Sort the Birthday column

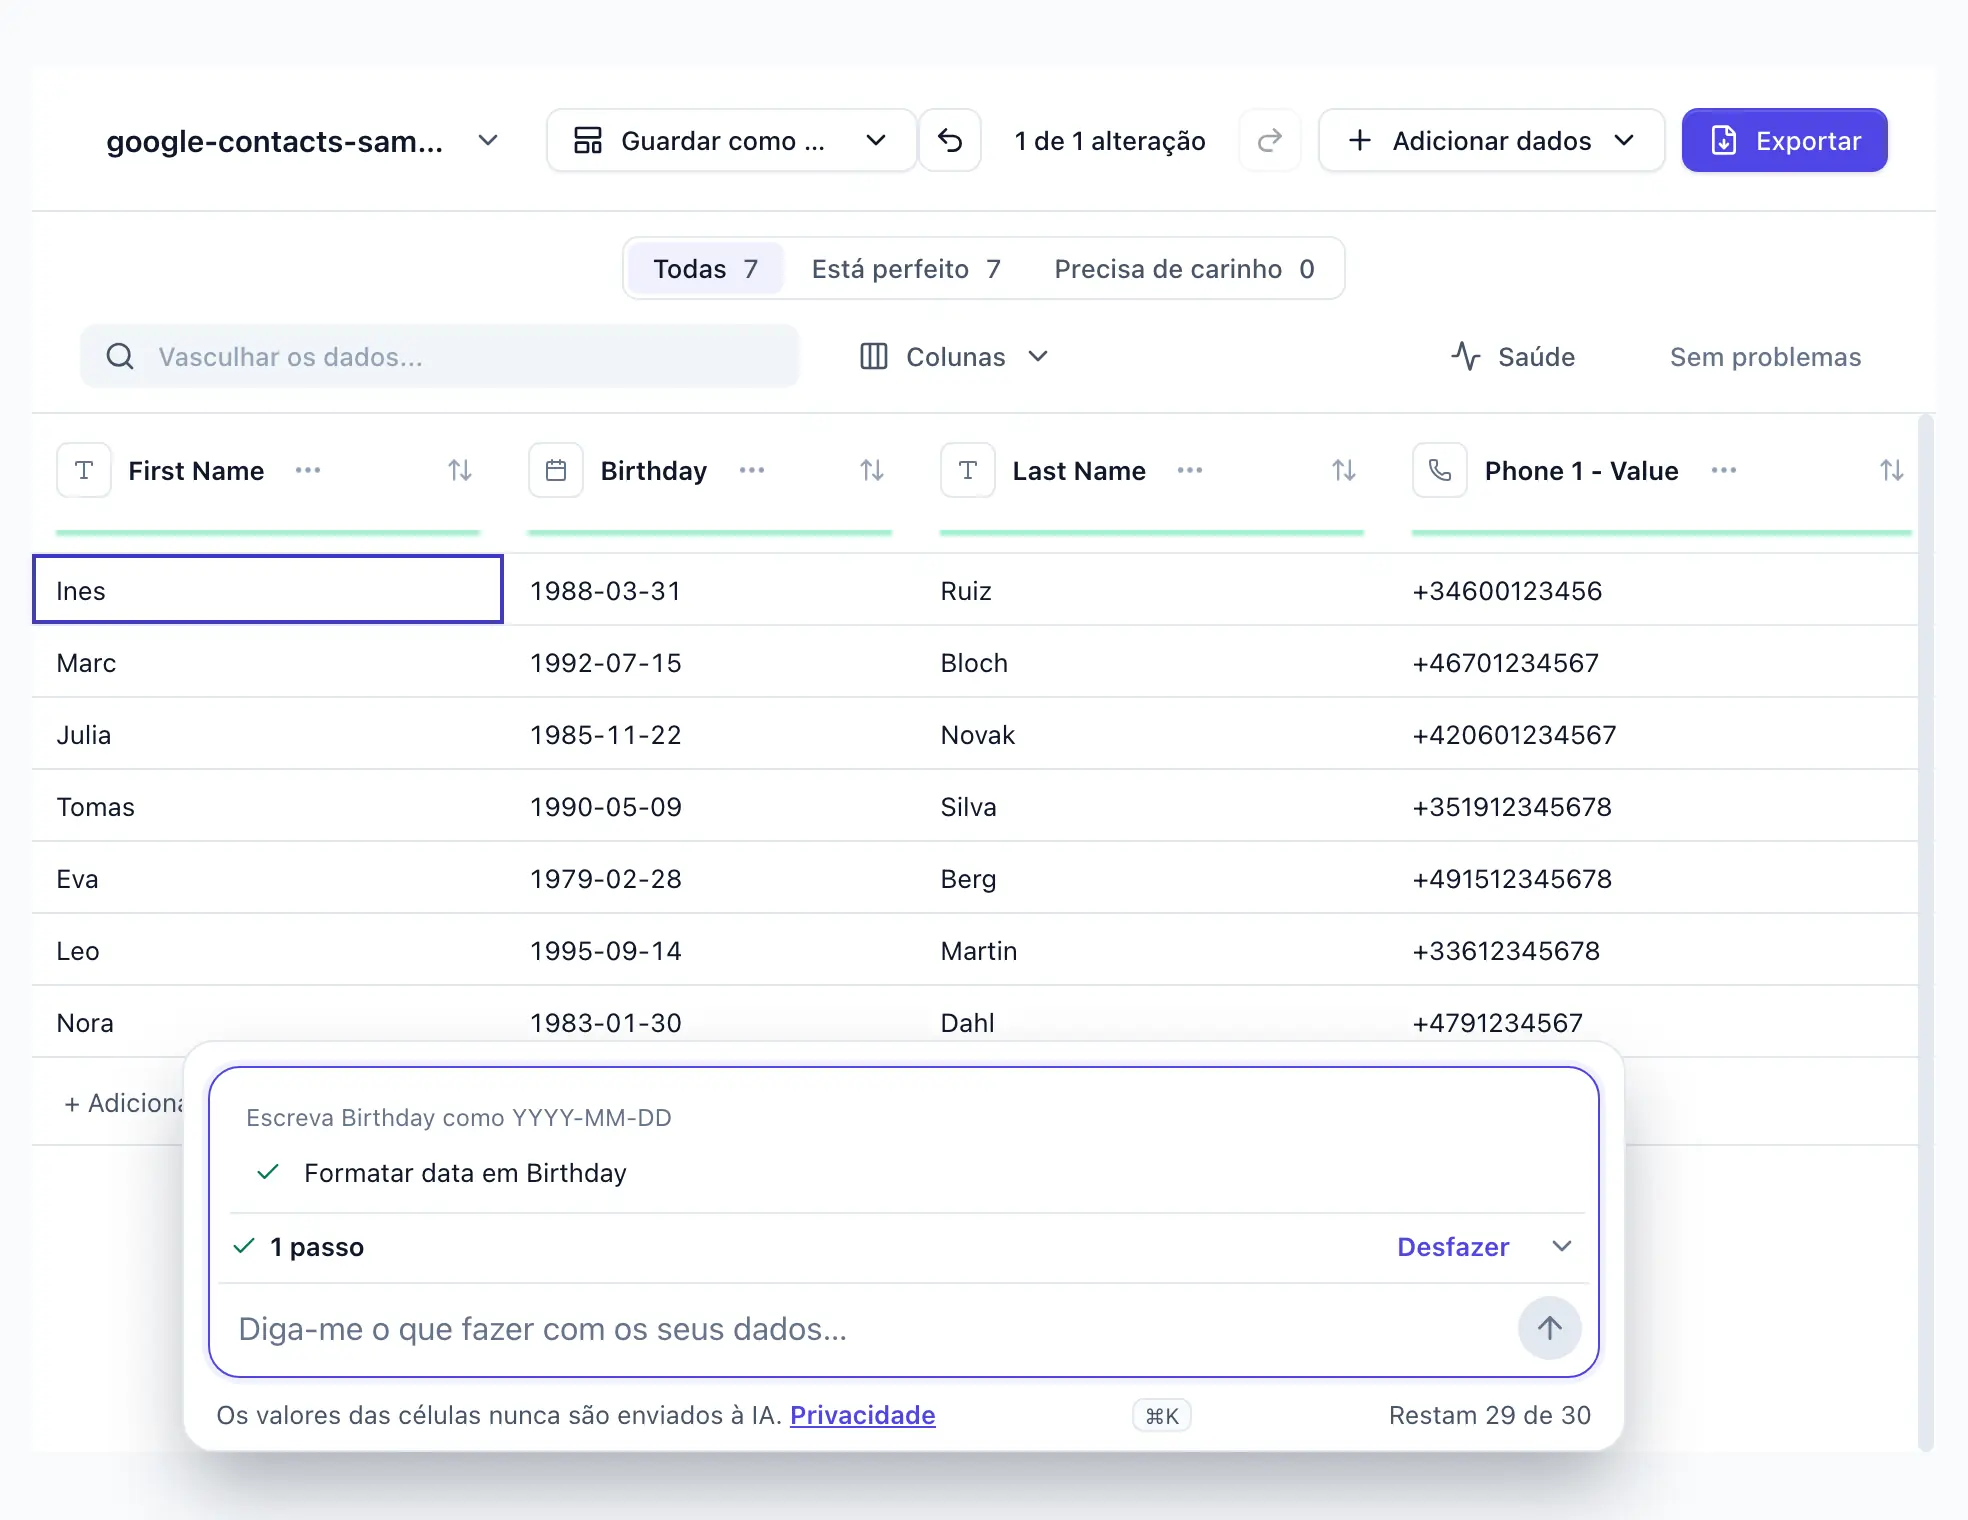(x=872, y=470)
